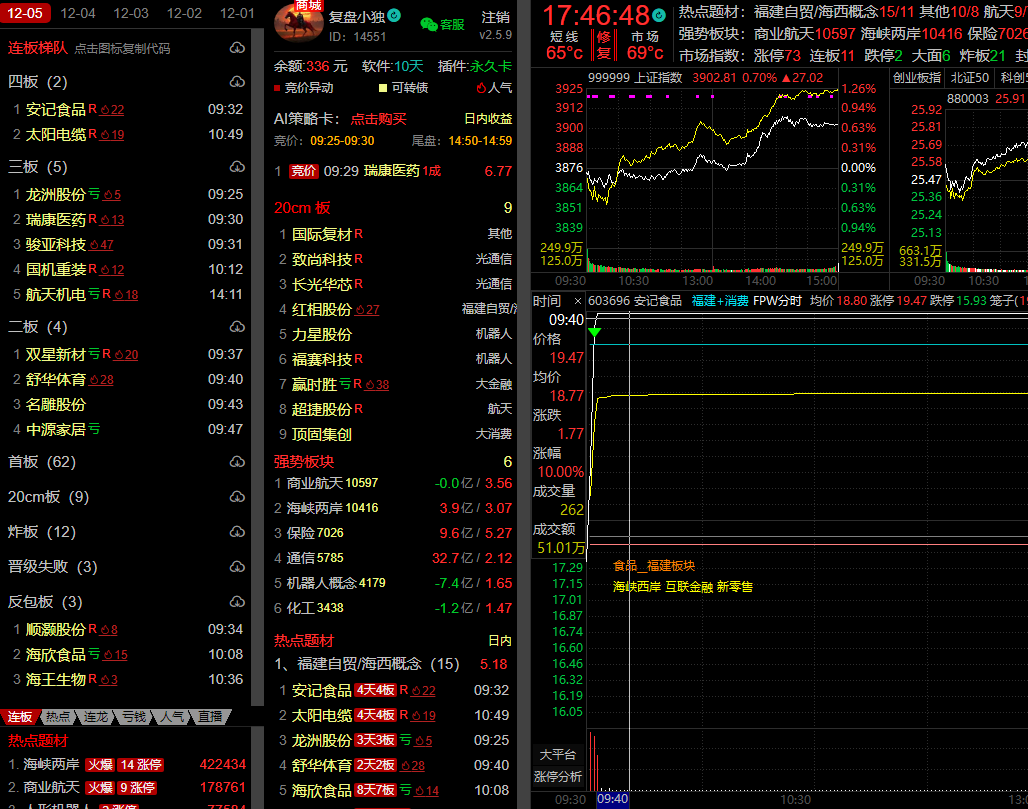The width and height of the screenshot is (1028, 809).
Task: Click the green triangle marker on intraday chart
Action: point(595,332)
